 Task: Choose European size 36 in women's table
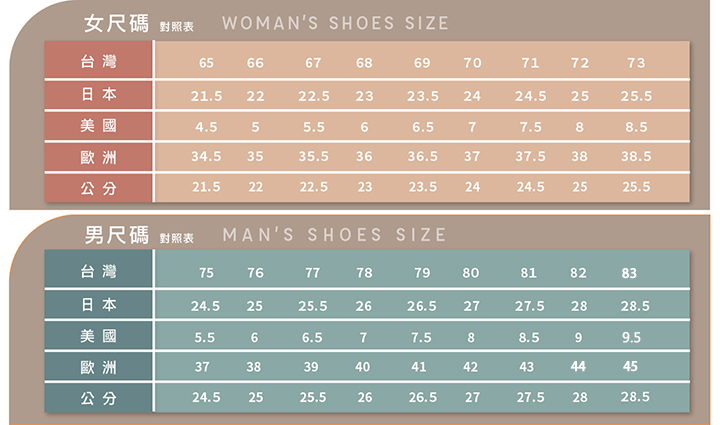tap(364, 157)
